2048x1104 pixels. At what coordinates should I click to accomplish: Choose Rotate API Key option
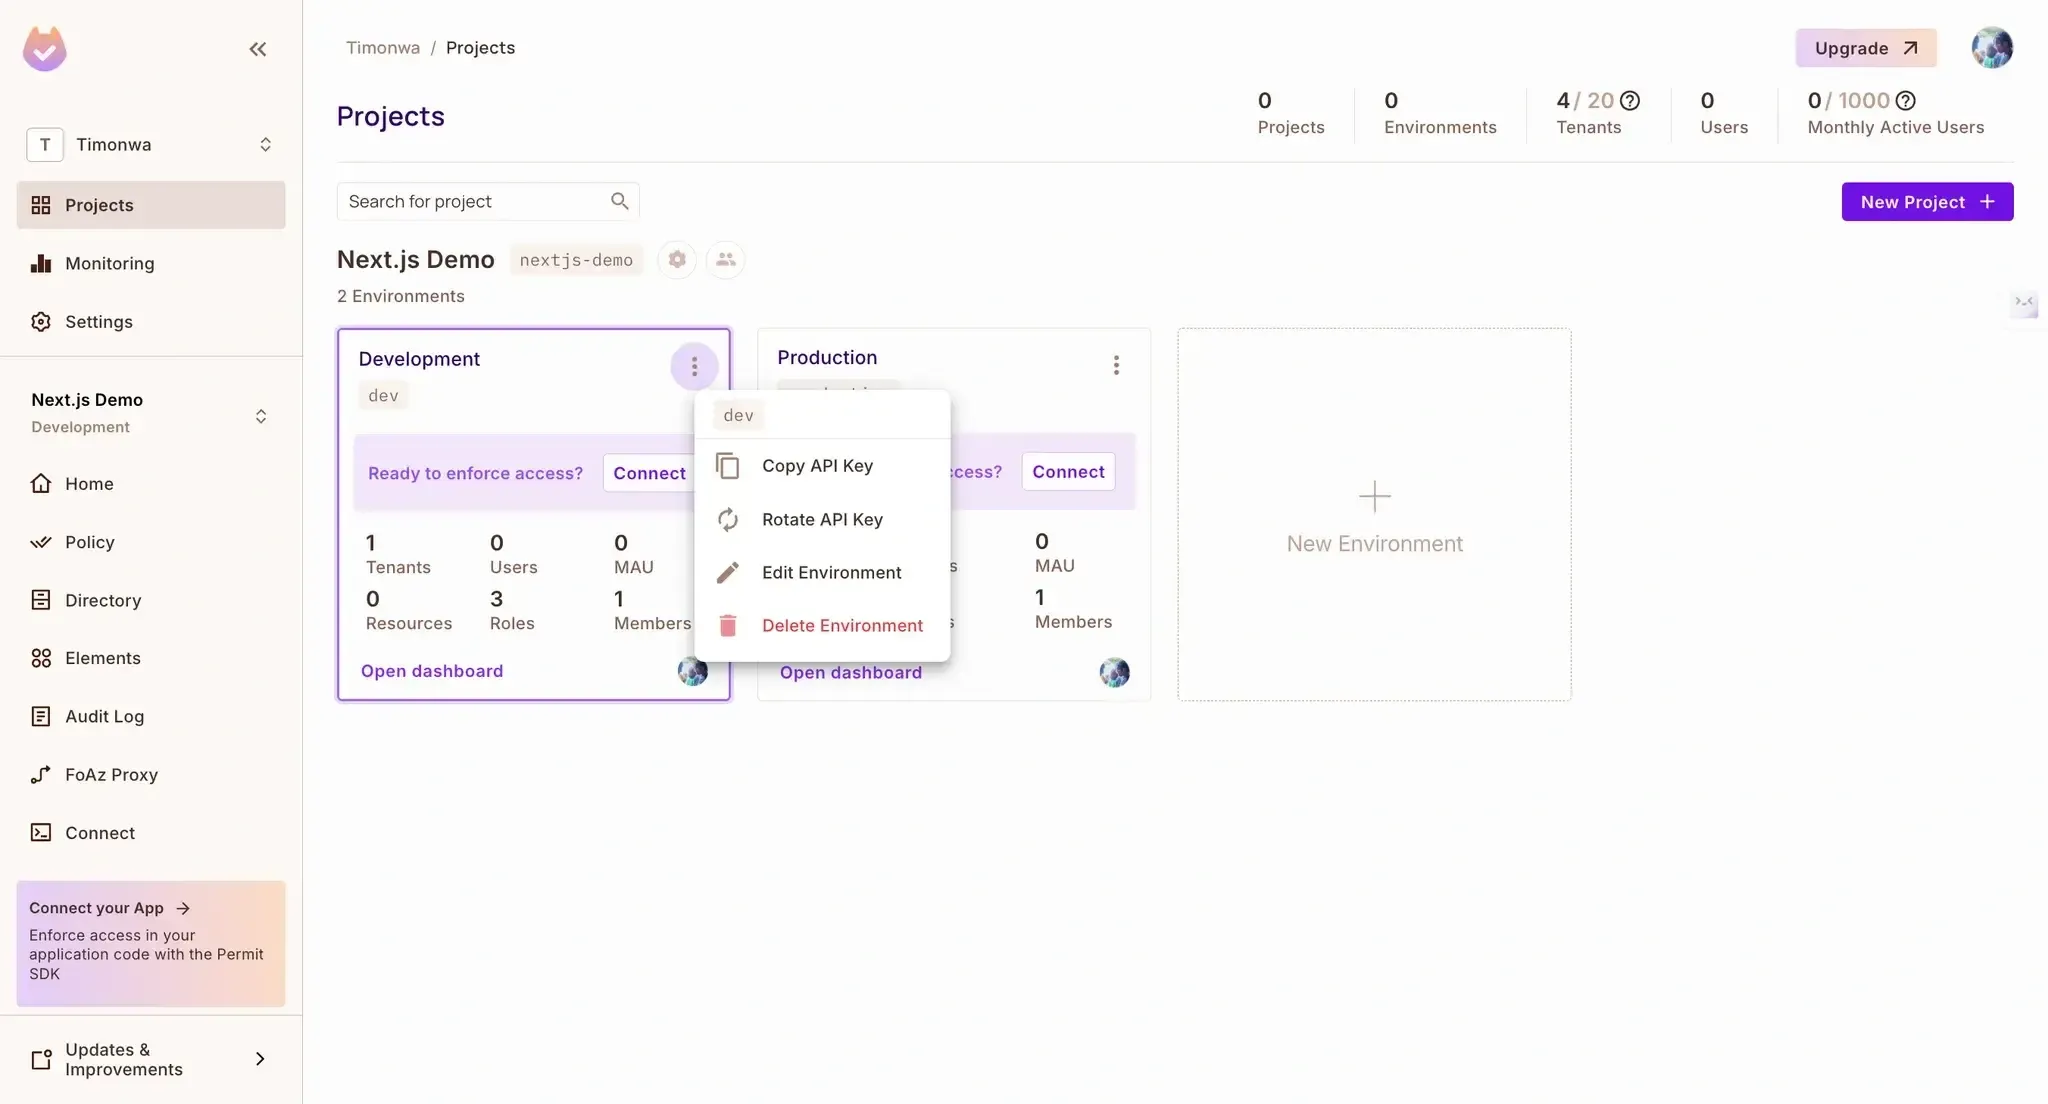pyautogui.click(x=821, y=520)
